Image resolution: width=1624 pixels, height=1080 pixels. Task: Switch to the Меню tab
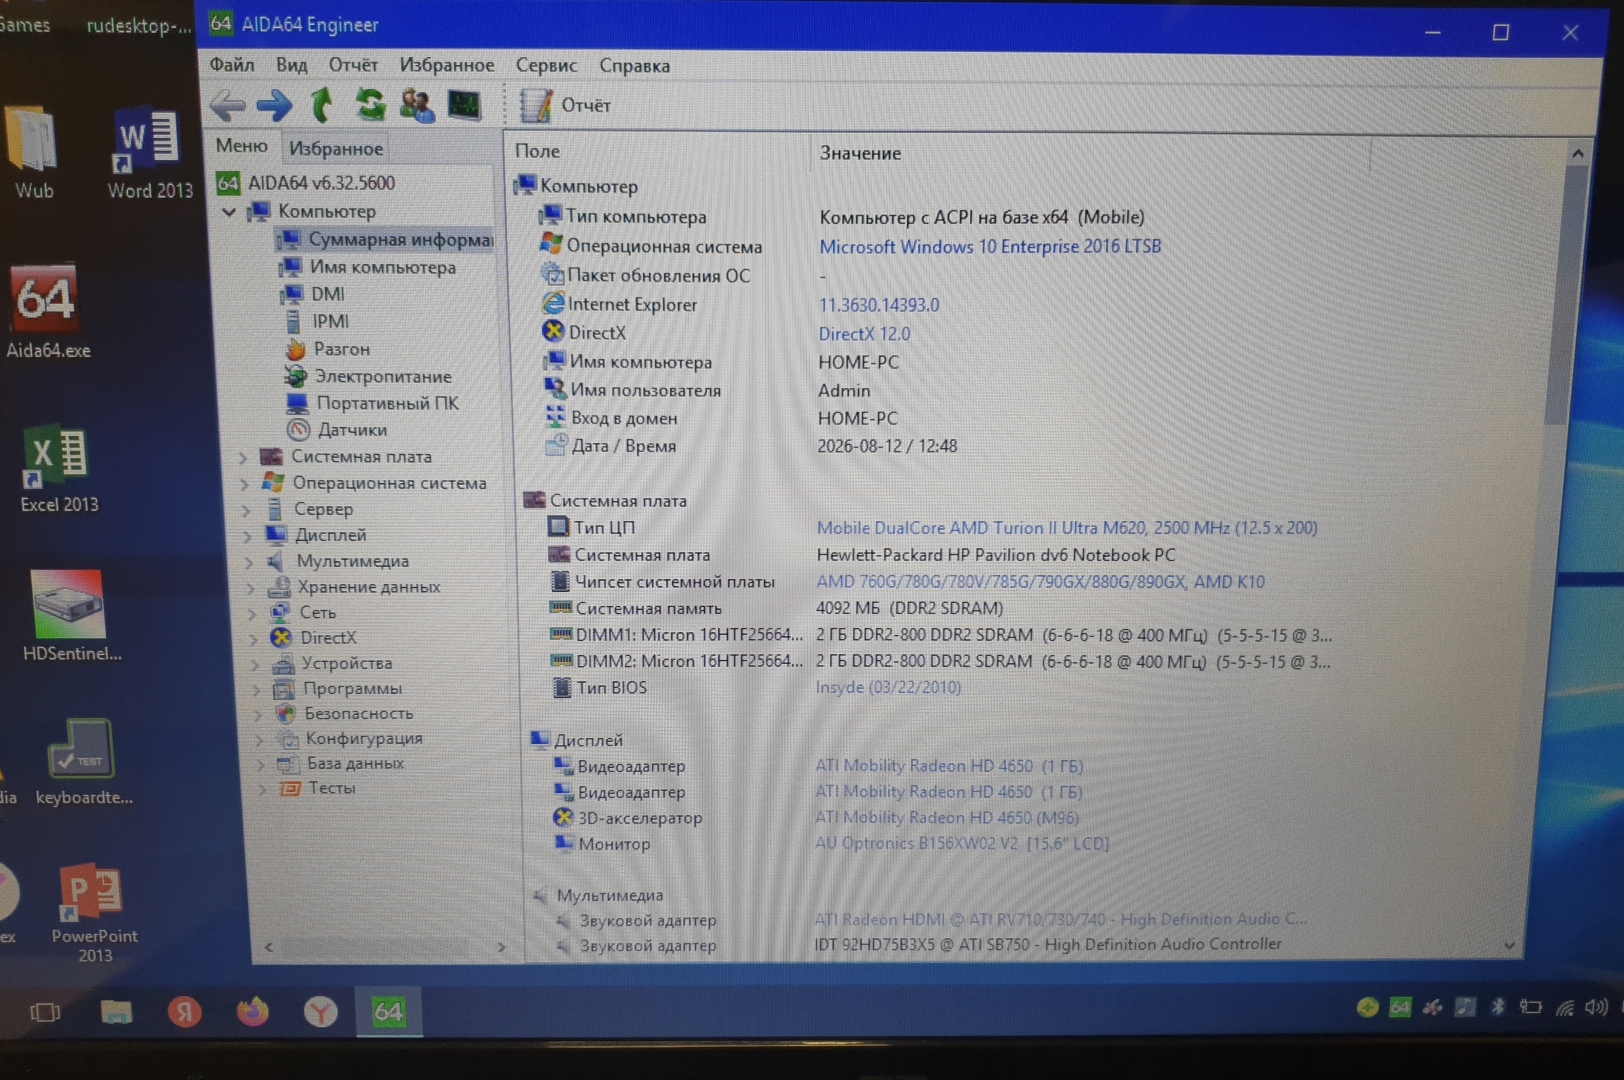(x=242, y=146)
